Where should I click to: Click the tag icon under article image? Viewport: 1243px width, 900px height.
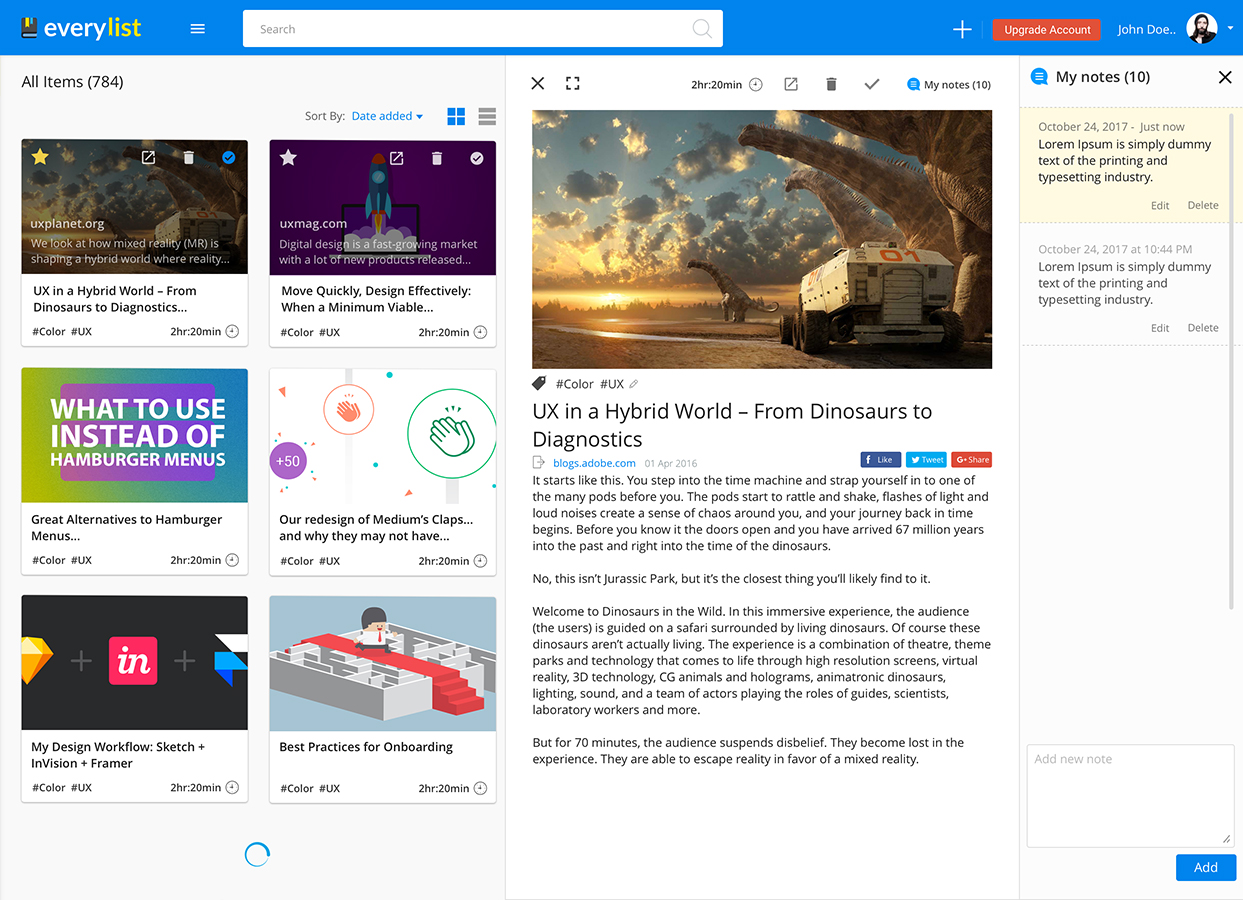[x=539, y=383]
